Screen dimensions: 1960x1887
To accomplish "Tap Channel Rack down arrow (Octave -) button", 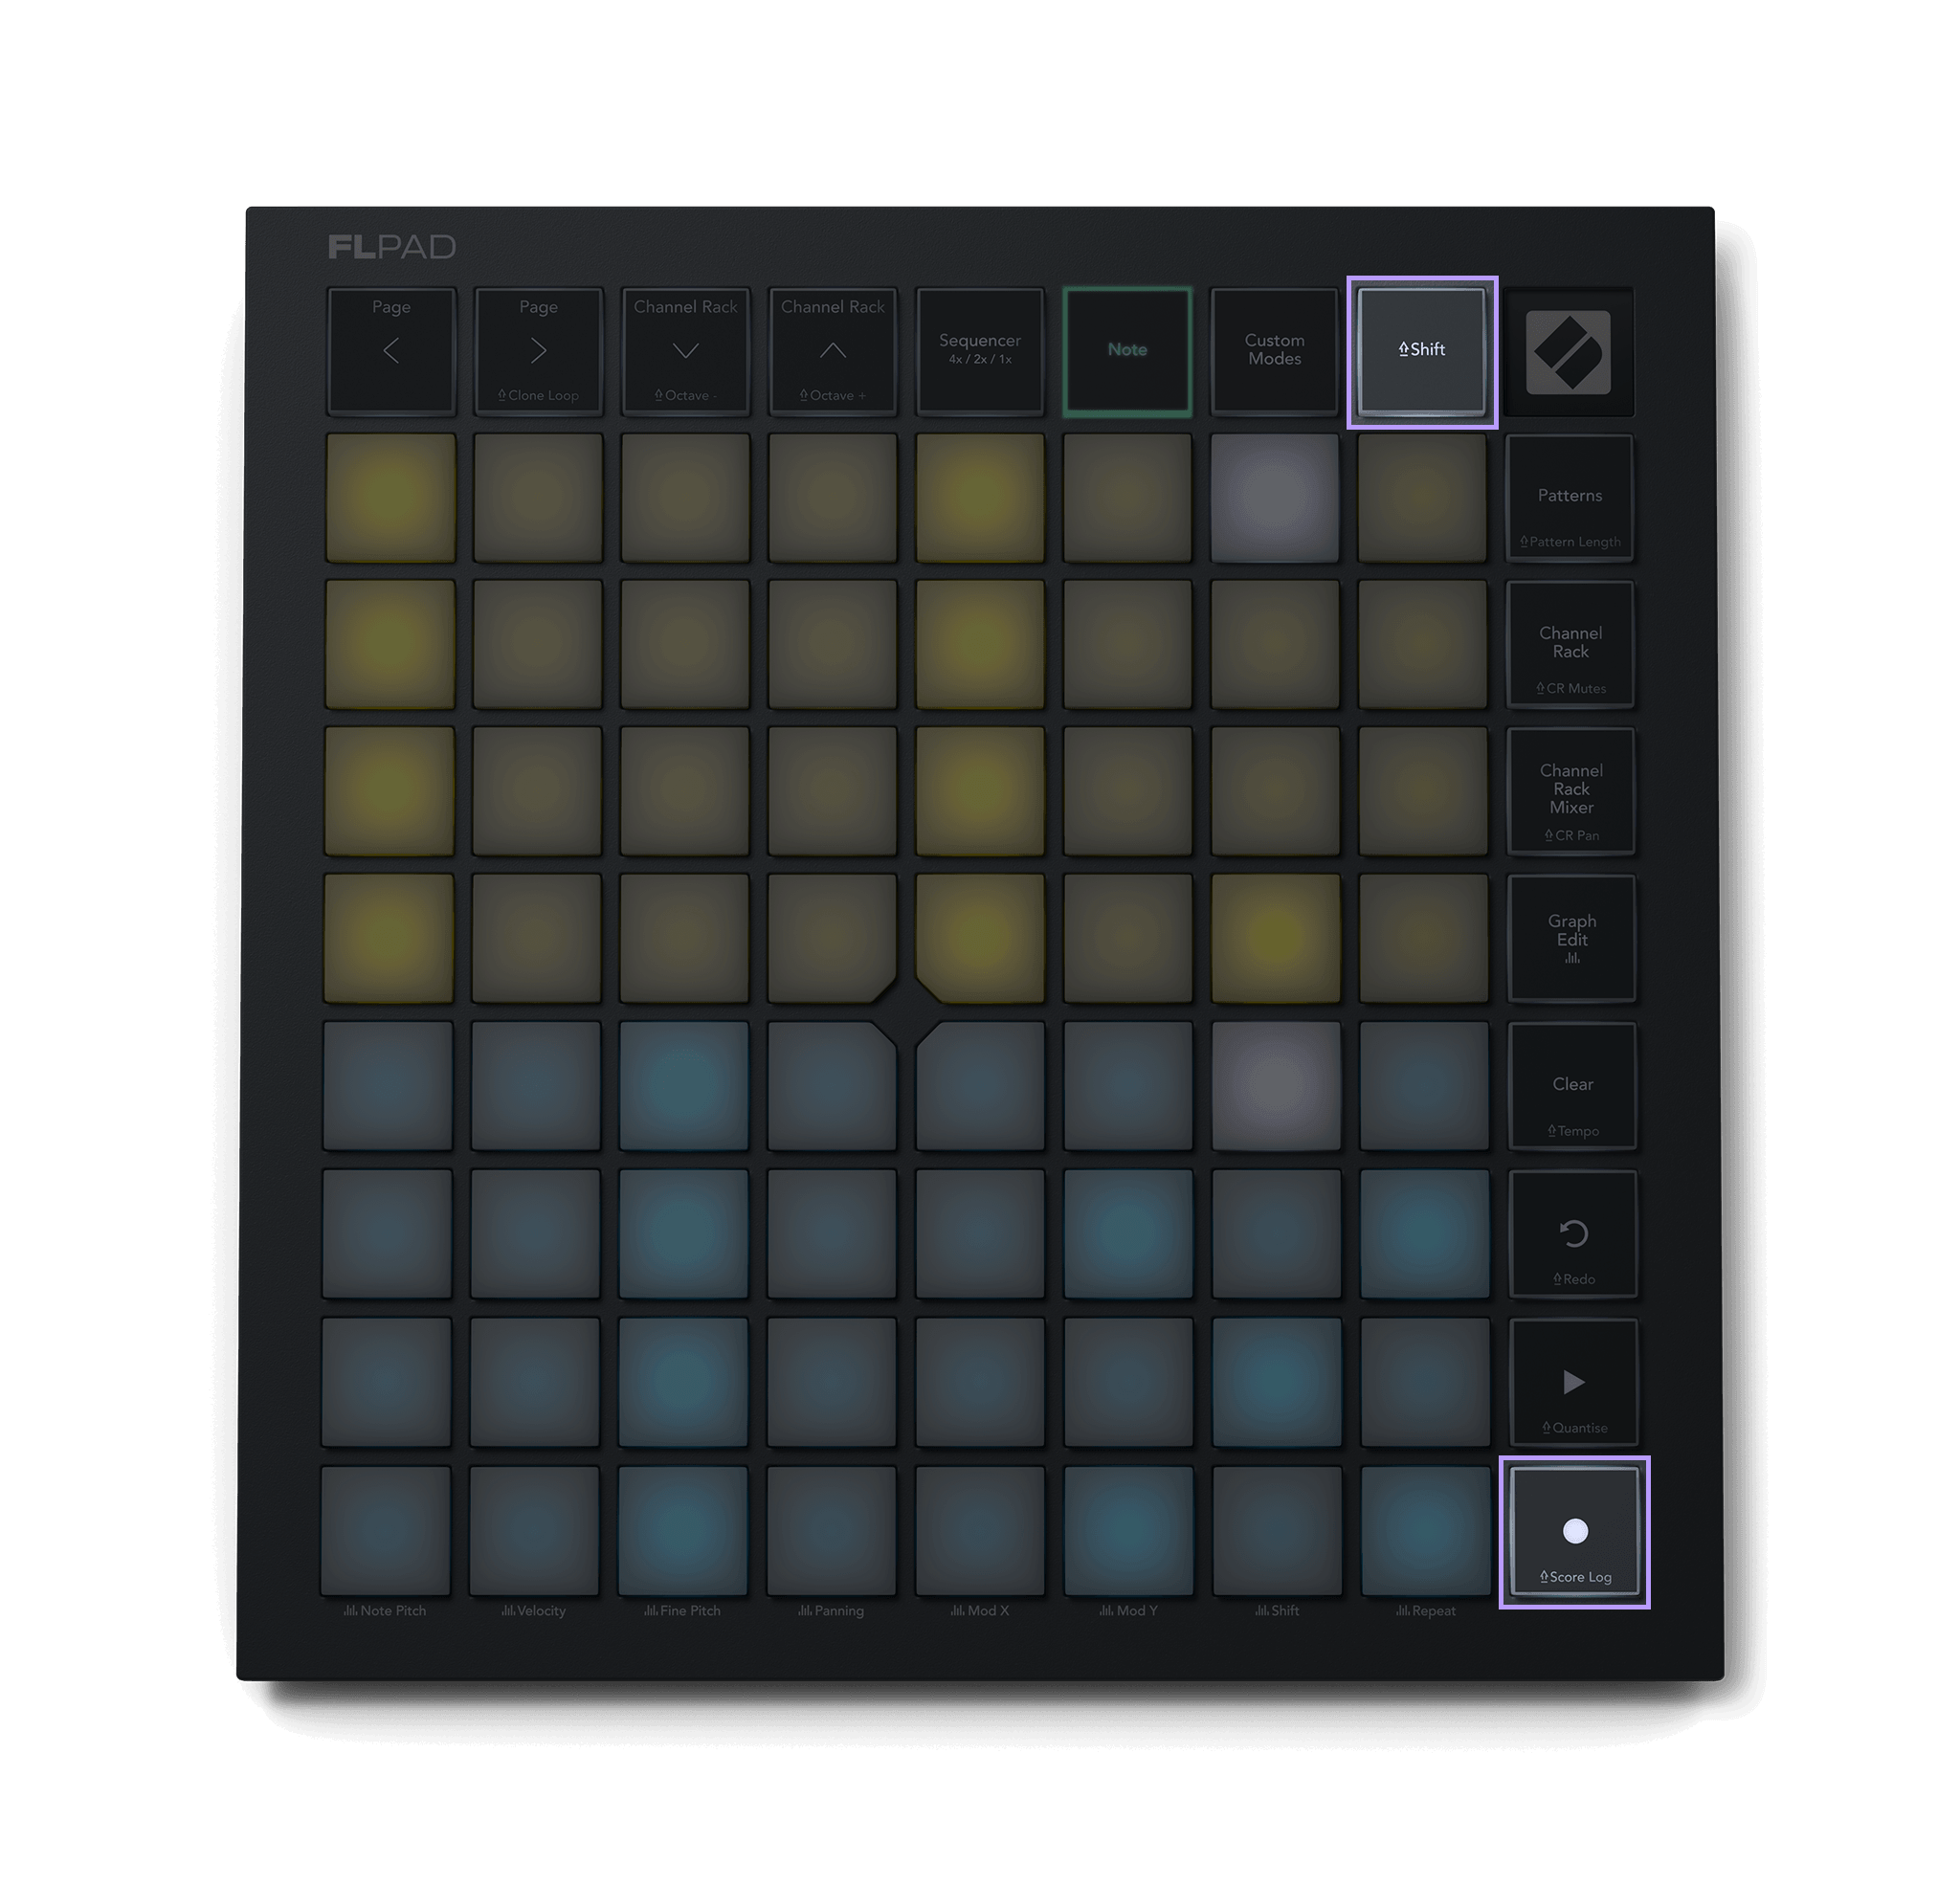I will pos(685,350).
